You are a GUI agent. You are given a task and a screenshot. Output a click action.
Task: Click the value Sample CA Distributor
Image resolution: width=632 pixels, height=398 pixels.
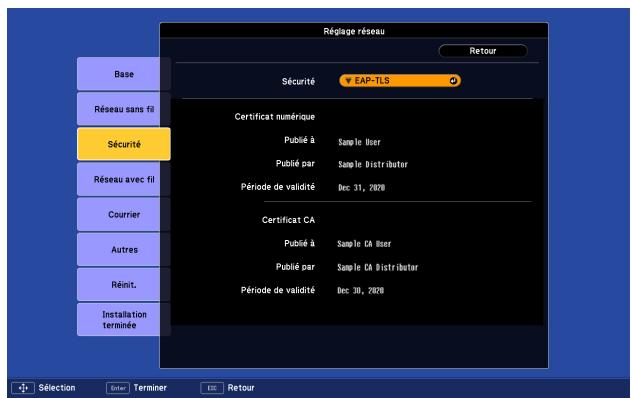click(378, 267)
